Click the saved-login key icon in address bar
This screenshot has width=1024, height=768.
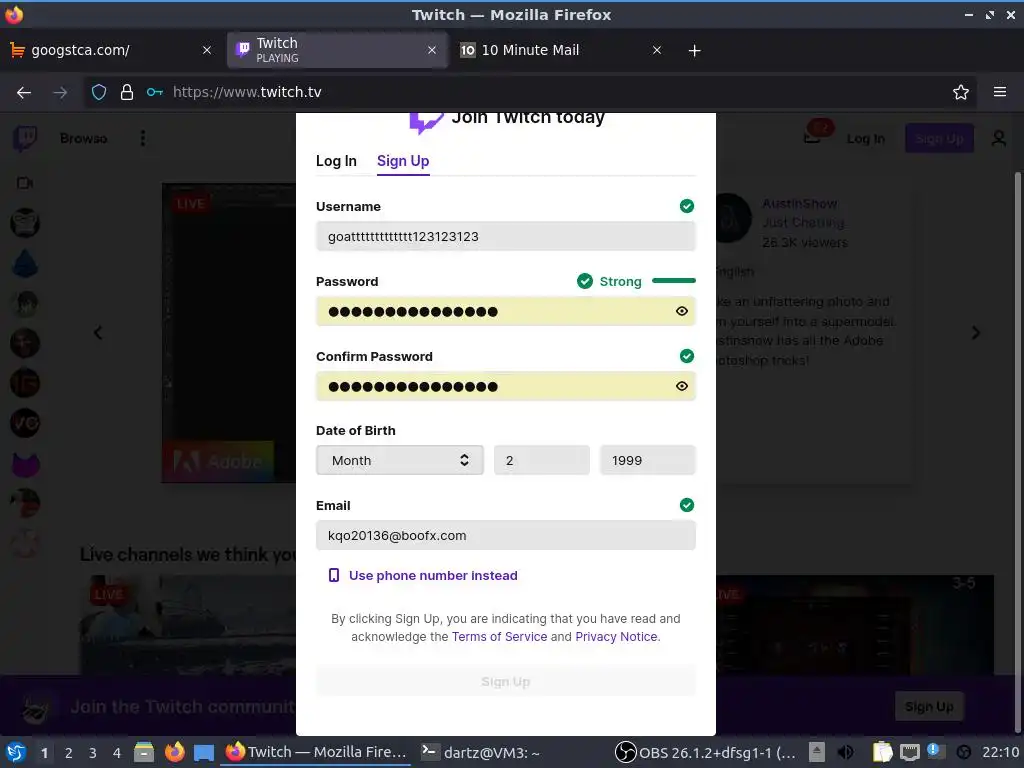(x=155, y=92)
